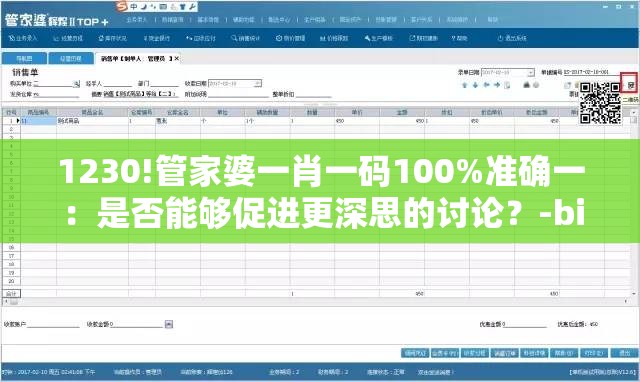Screen dimensions: 640x382
Task: Open the Sogou soft keyboard icon
Action: tap(163, 7)
